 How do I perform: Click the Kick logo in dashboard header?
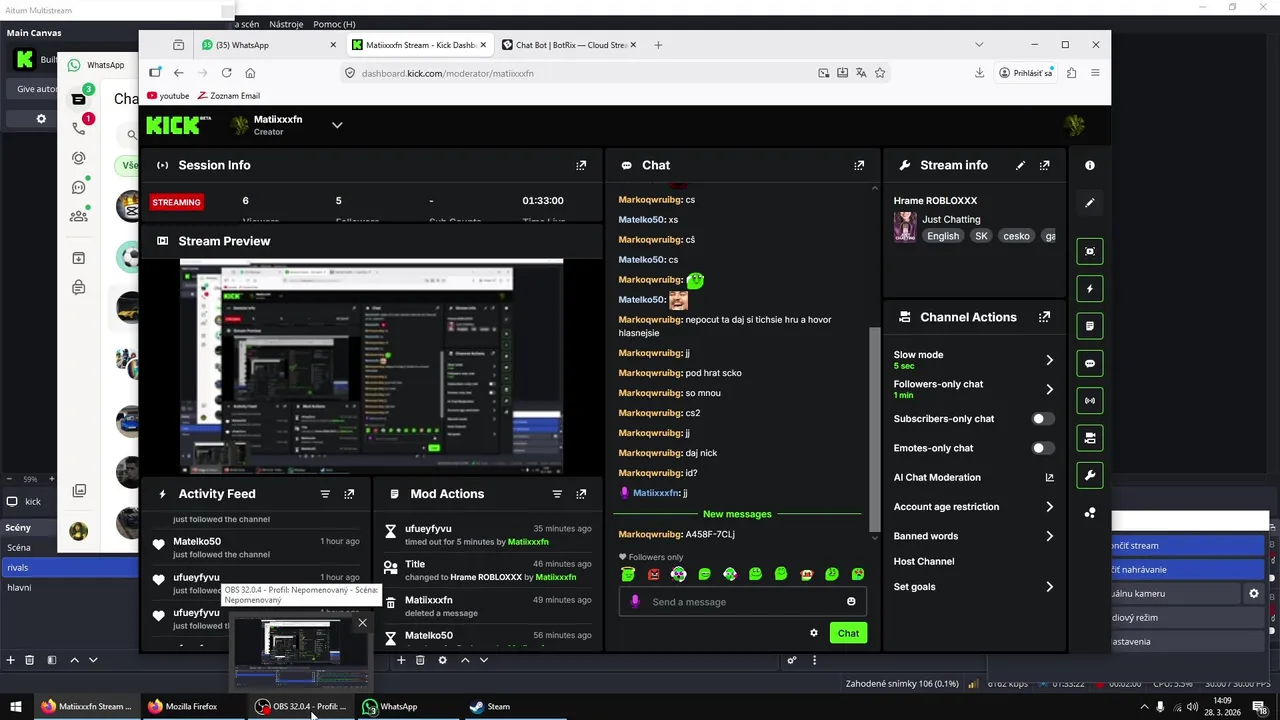(178, 125)
